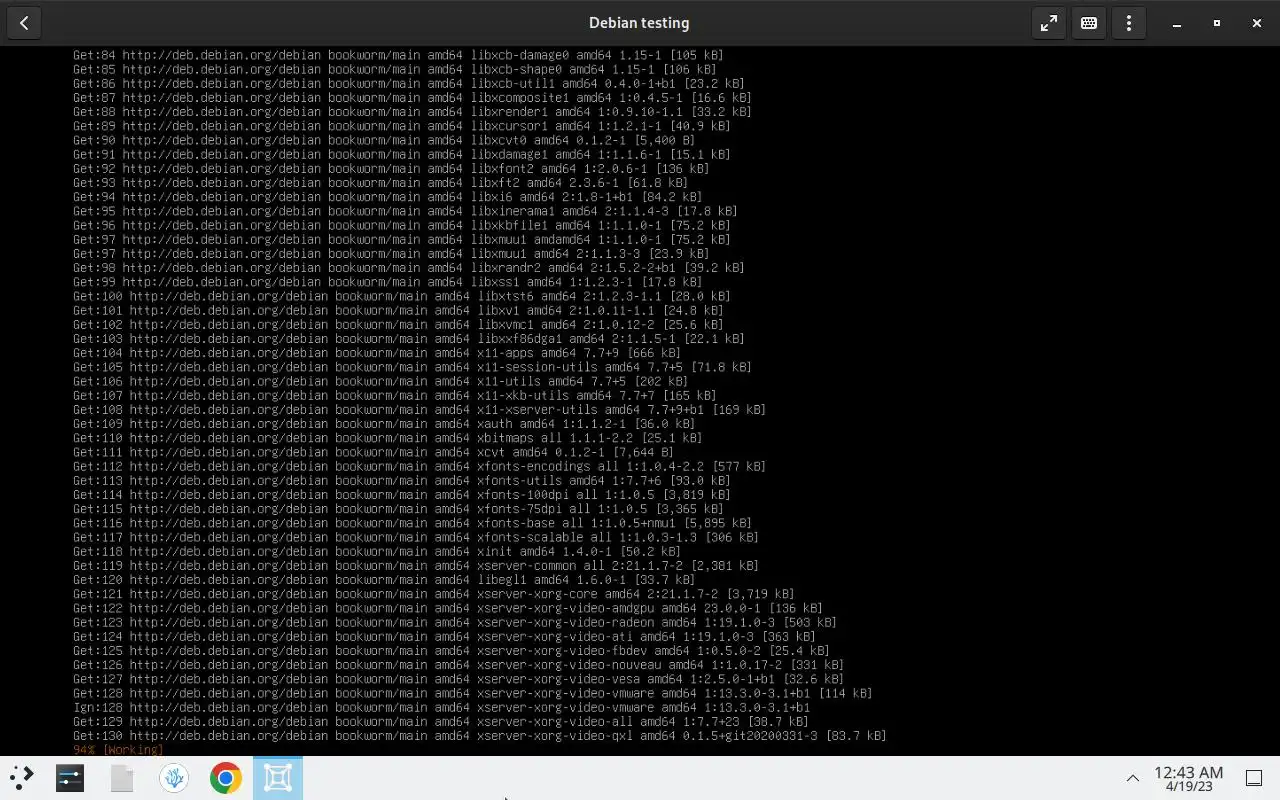Click the Get:90 libxcvt0 line
This screenshot has height=800, width=1280.
point(383,140)
